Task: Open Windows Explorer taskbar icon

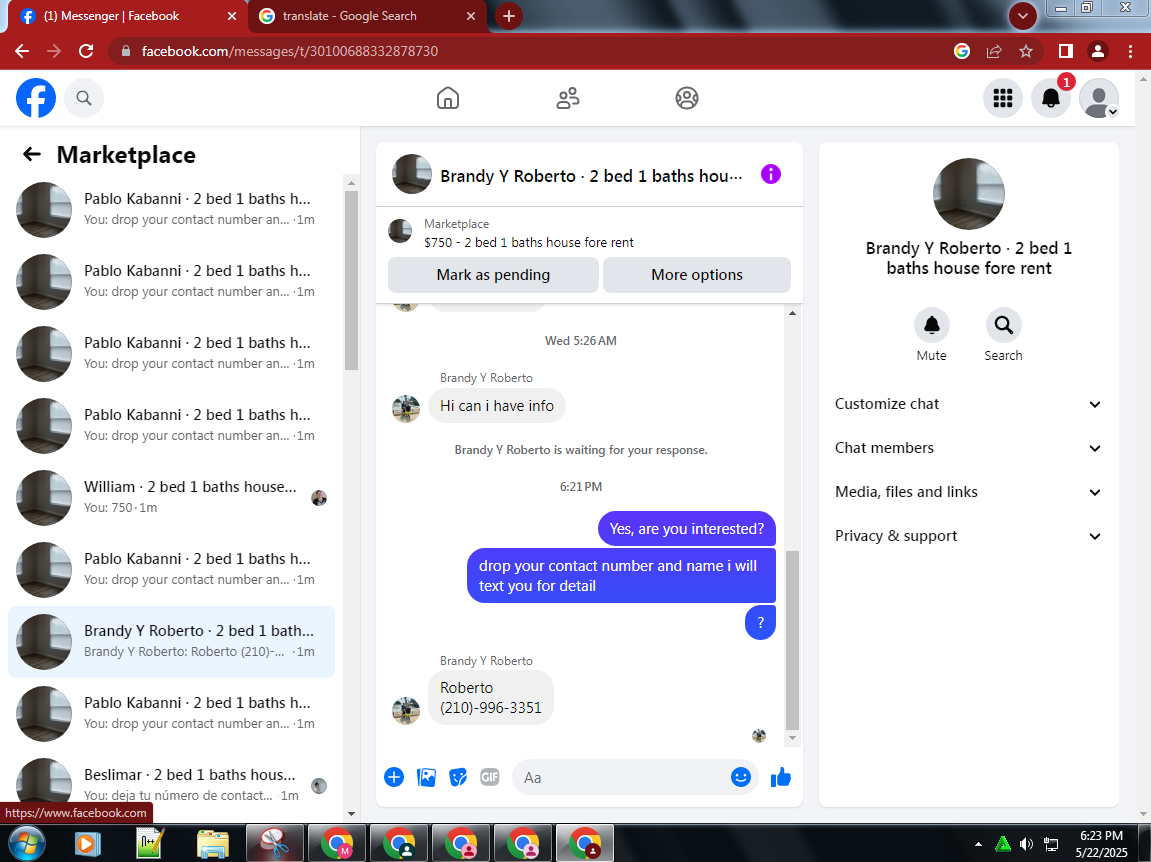Action: pos(213,843)
